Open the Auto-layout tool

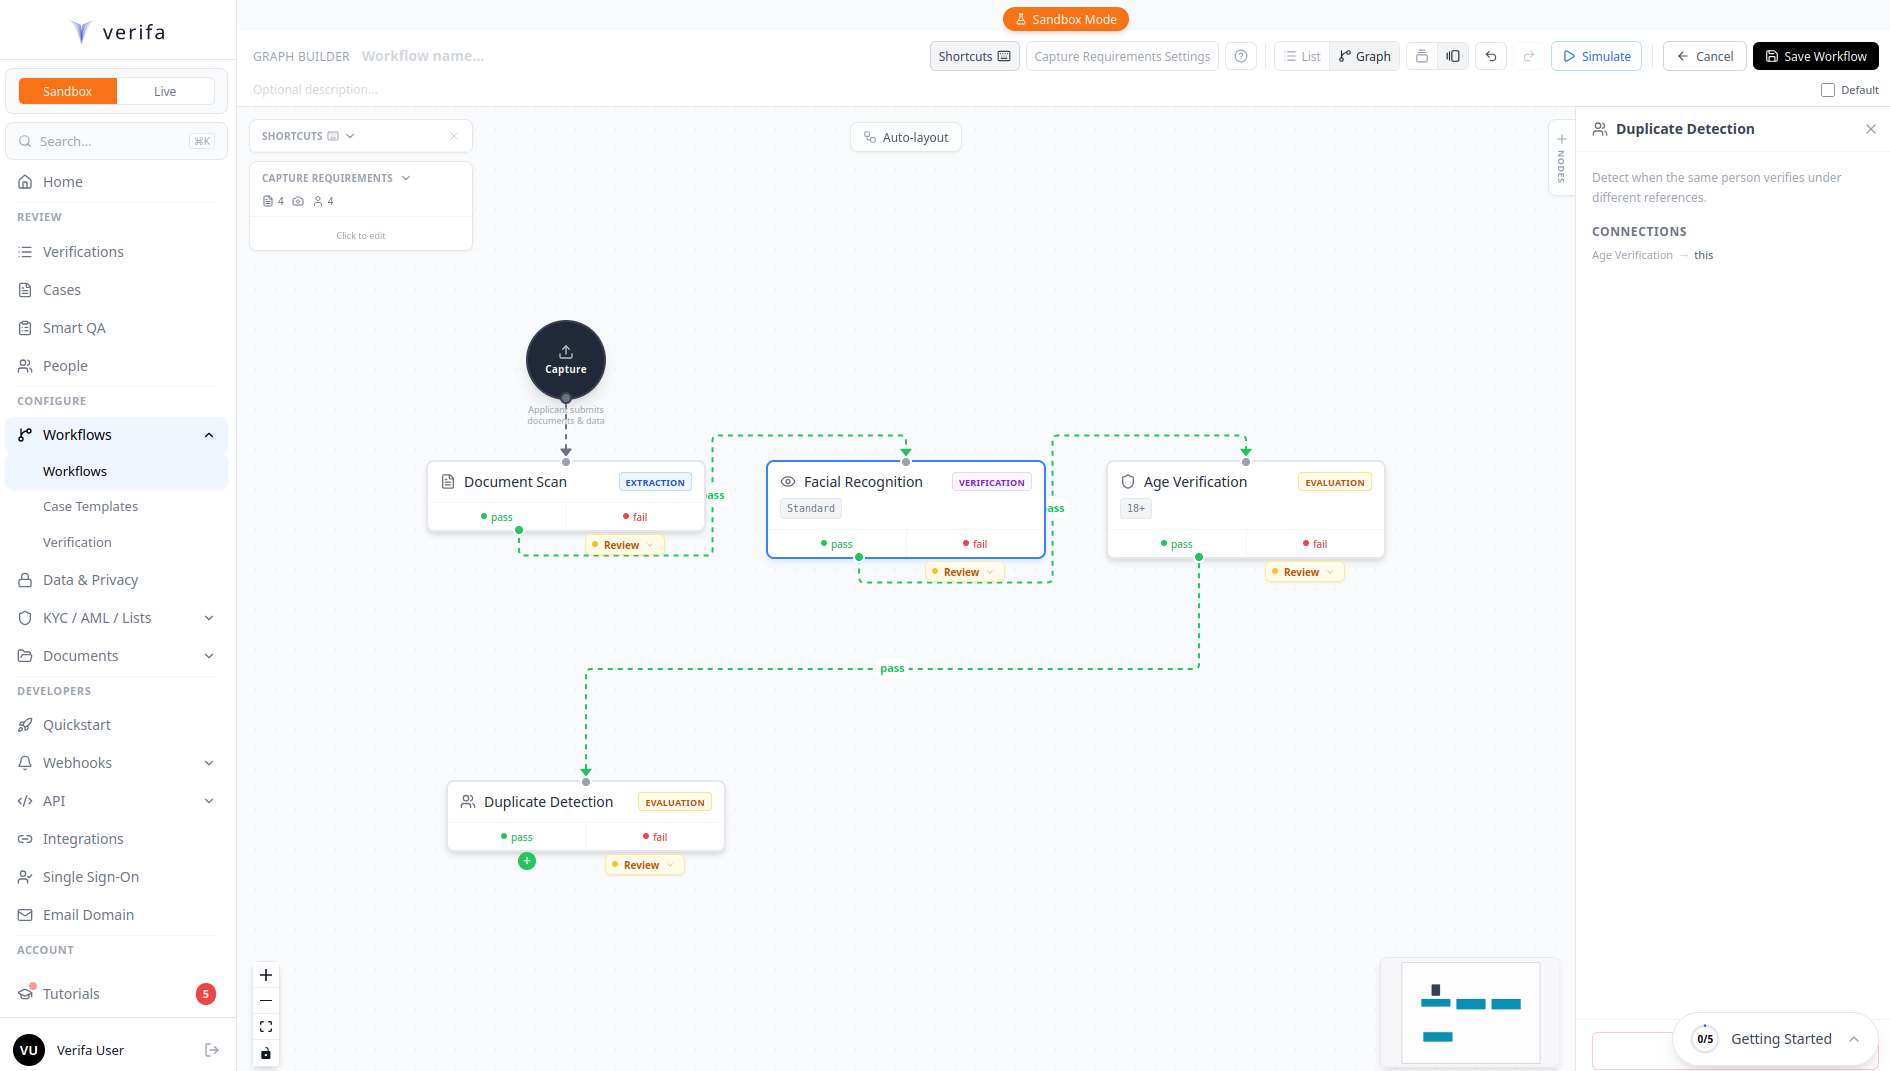point(905,137)
